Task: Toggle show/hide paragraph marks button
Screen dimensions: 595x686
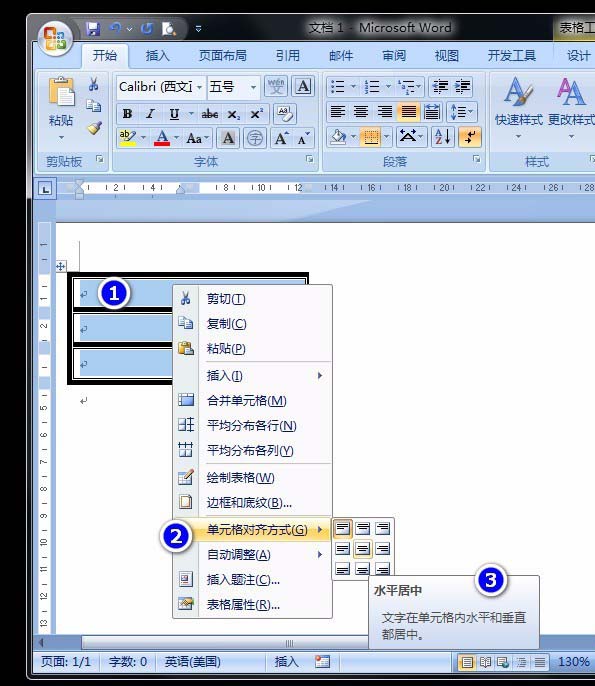Action: 470,137
